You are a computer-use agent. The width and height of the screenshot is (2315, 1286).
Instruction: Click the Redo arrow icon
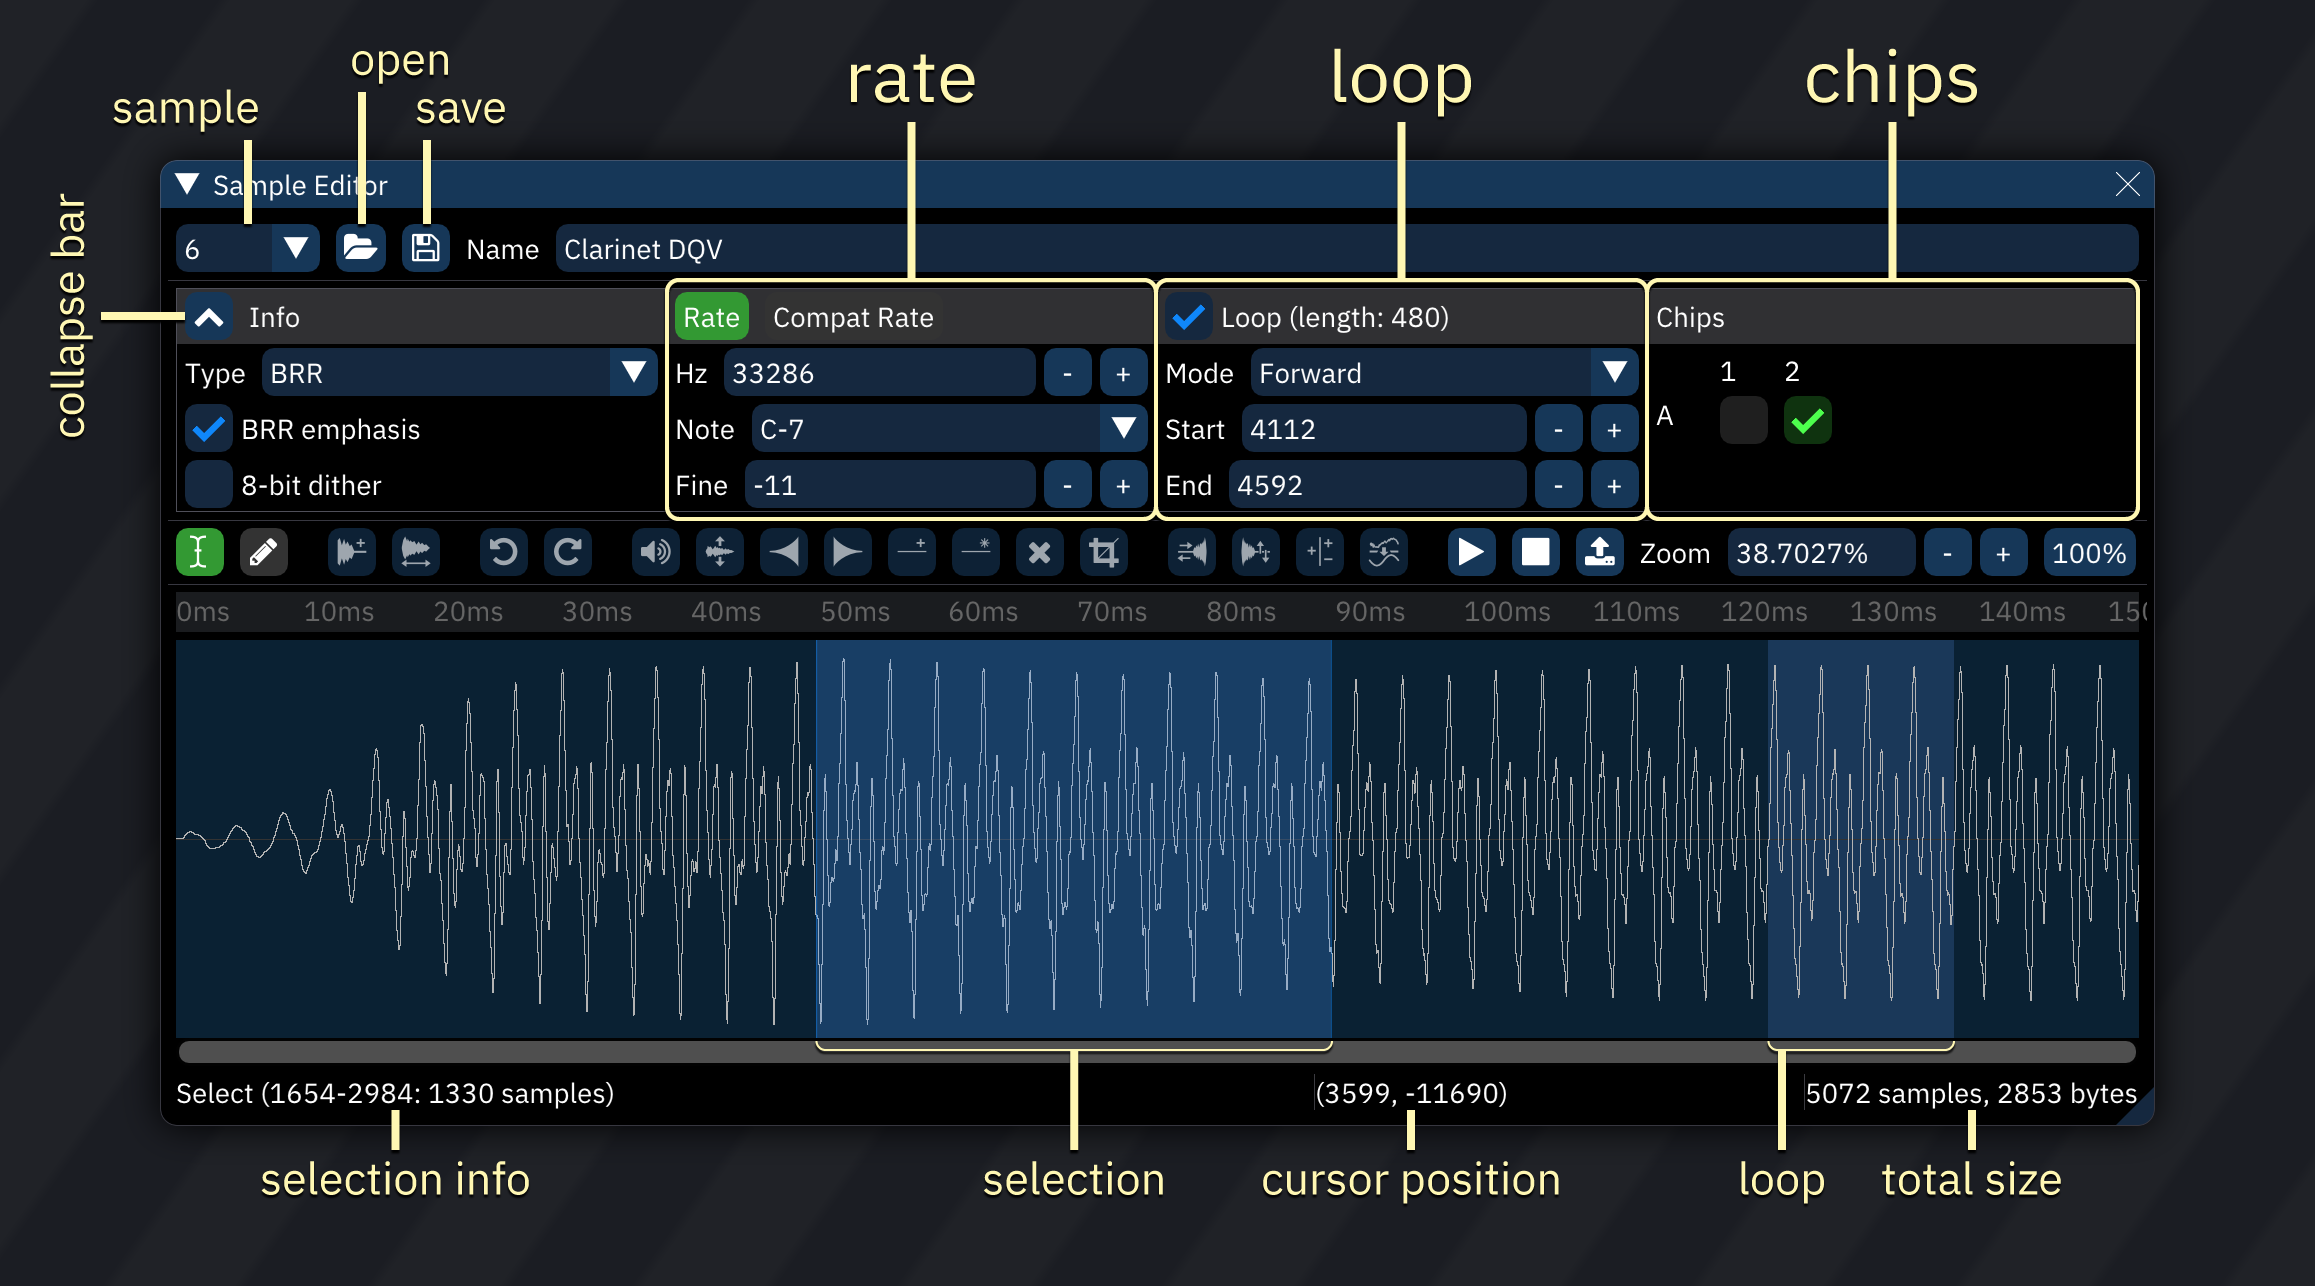click(567, 552)
